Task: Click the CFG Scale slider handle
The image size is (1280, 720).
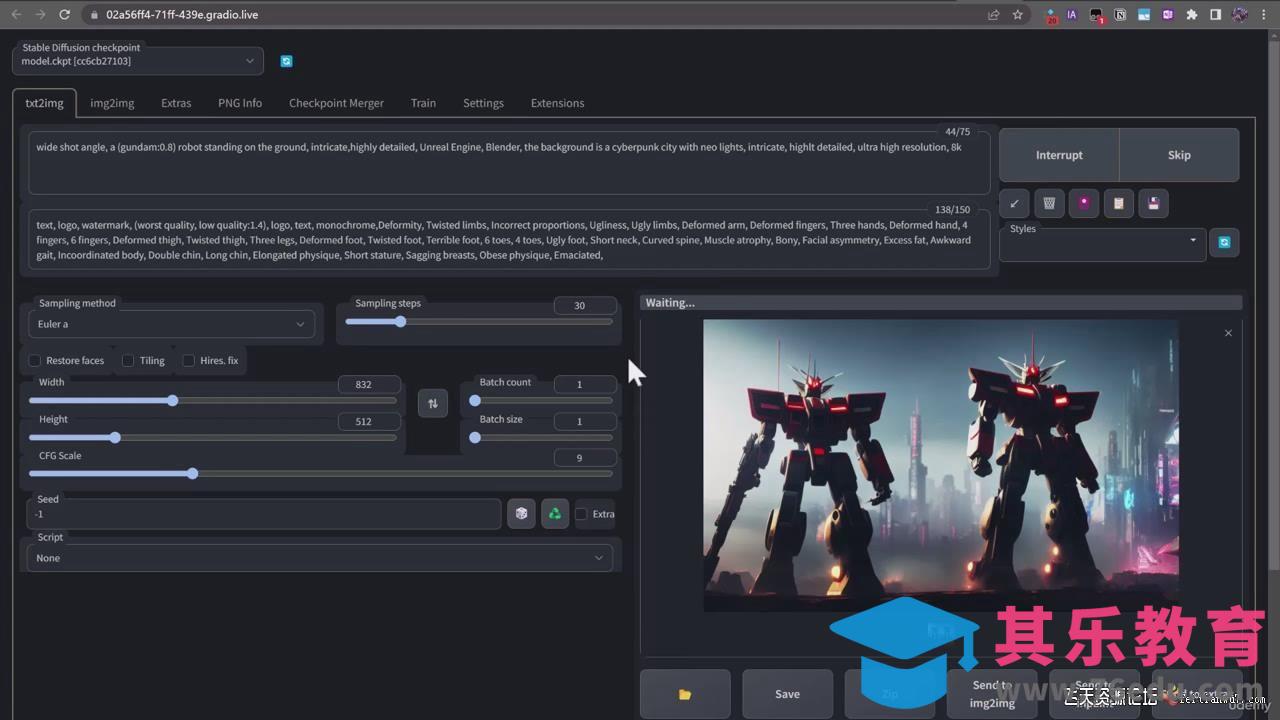Action: (192, 474)
